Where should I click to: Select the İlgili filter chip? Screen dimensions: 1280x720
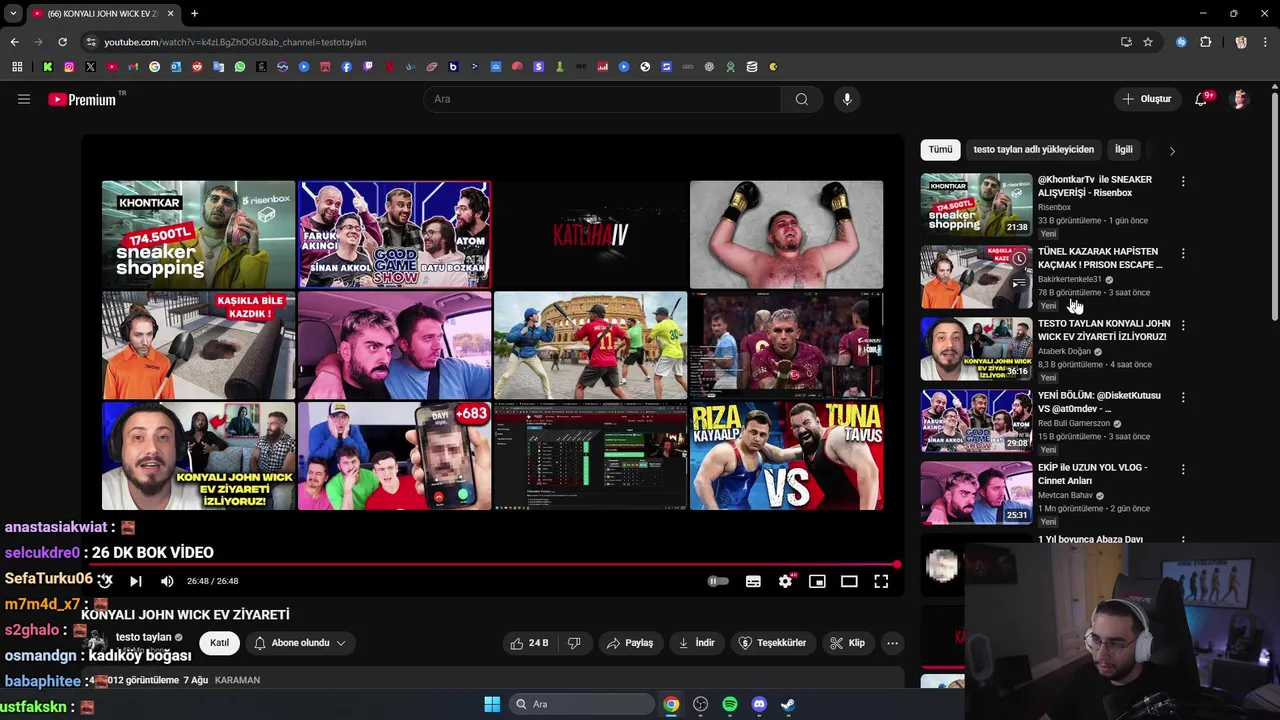point(1124,150)
